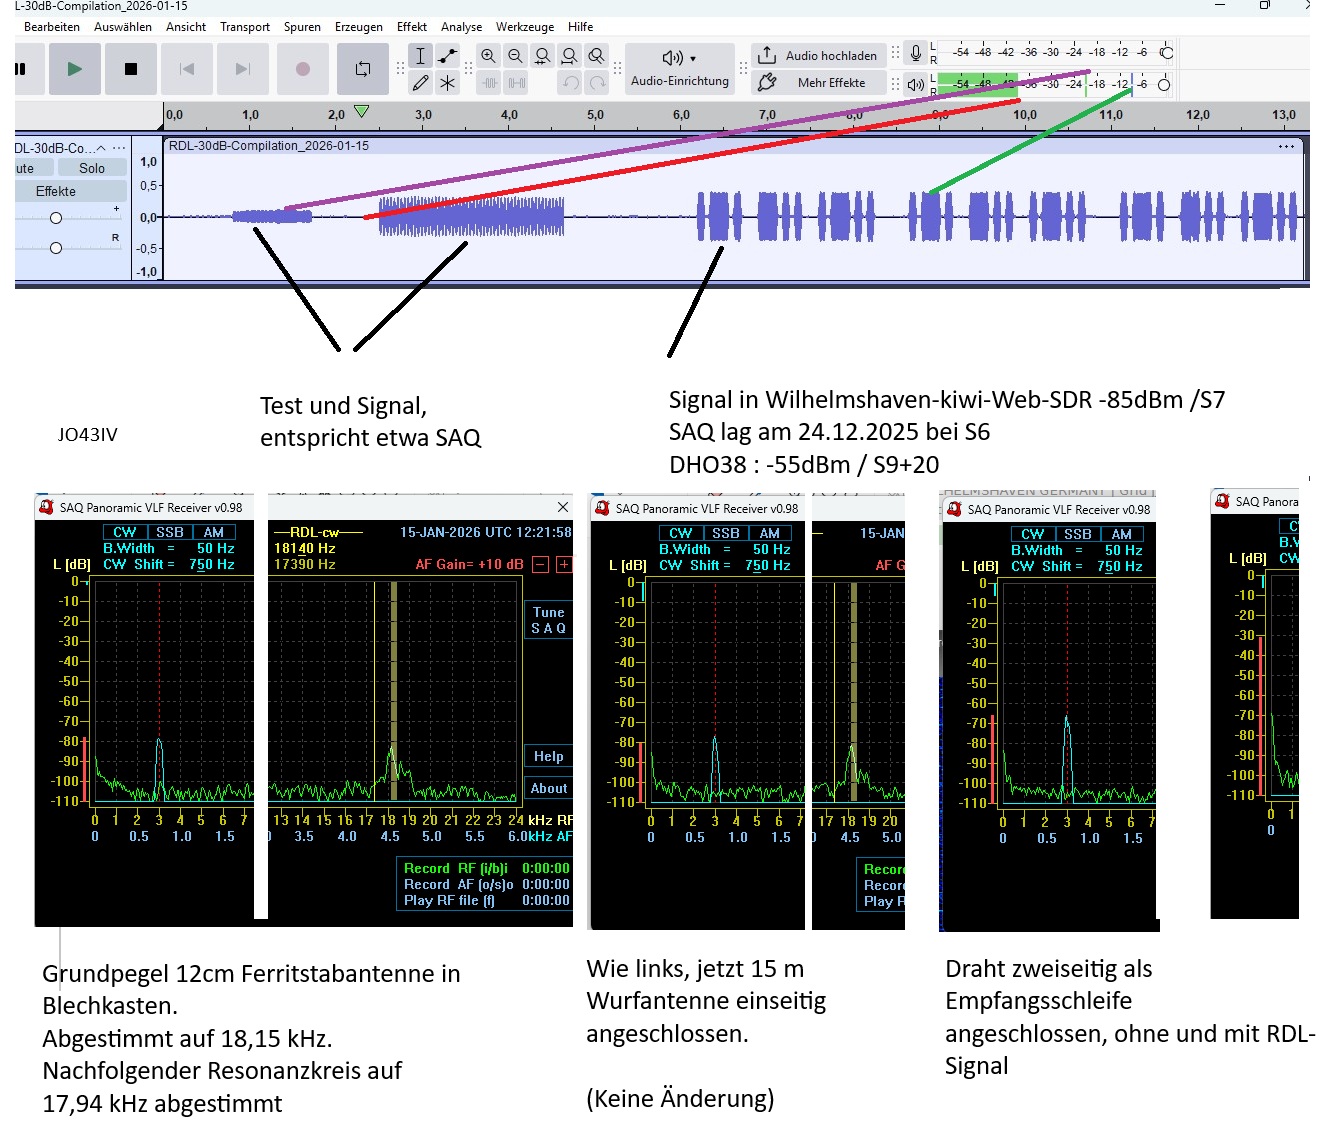Click the Audio hochladen button

coord(818,56)
